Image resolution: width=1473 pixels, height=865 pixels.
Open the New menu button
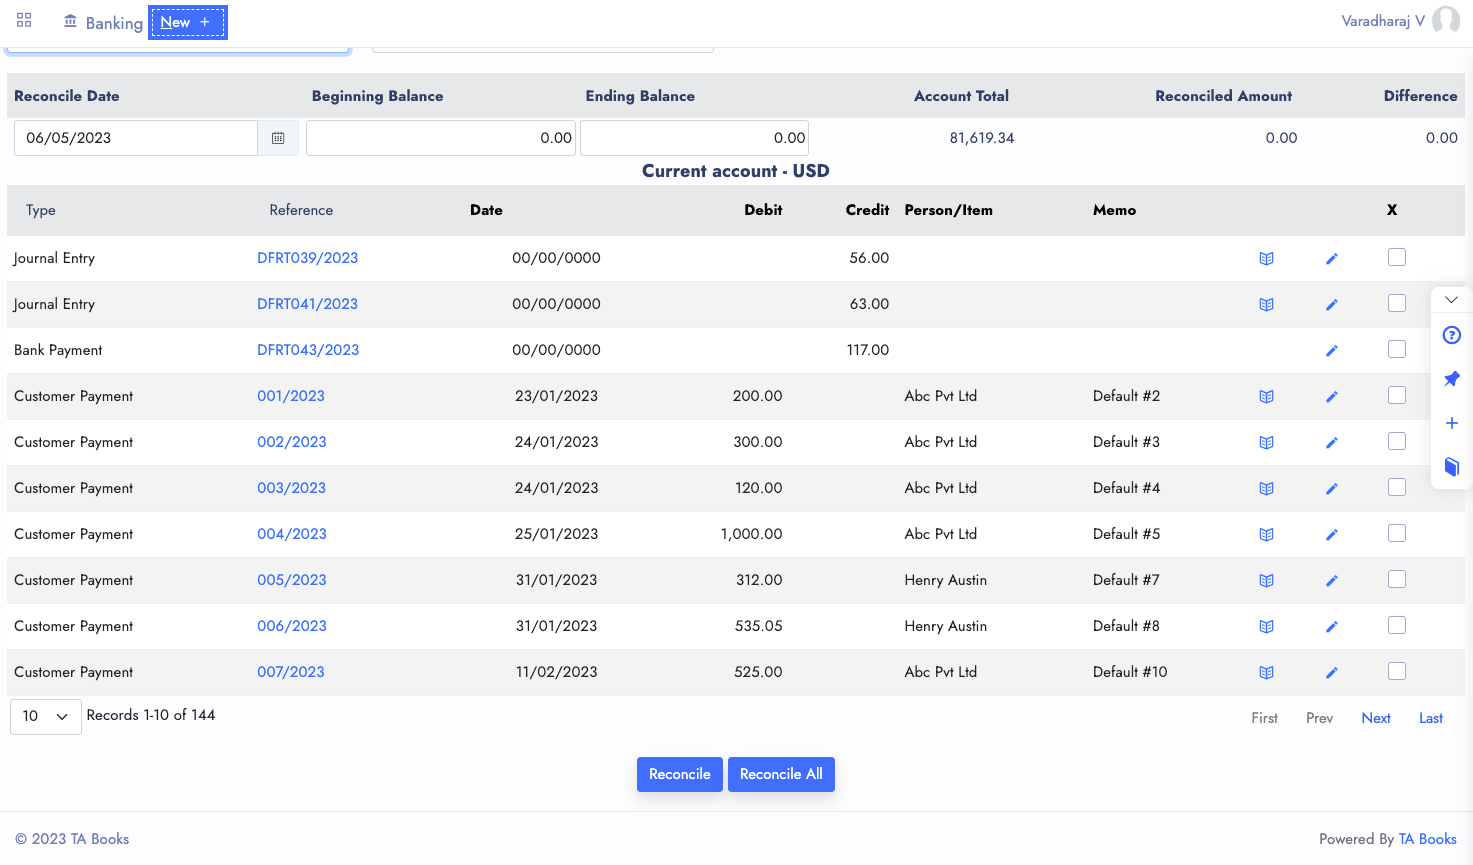tap(188, 22)
